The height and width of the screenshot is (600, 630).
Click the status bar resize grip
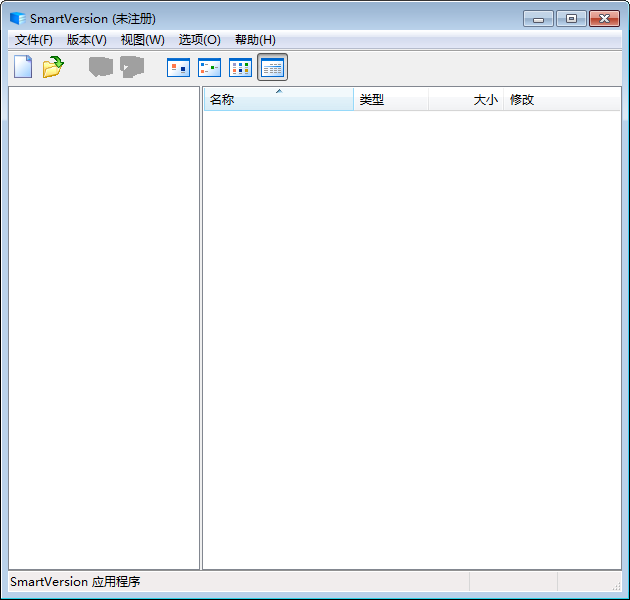click(x=616, y=586)
